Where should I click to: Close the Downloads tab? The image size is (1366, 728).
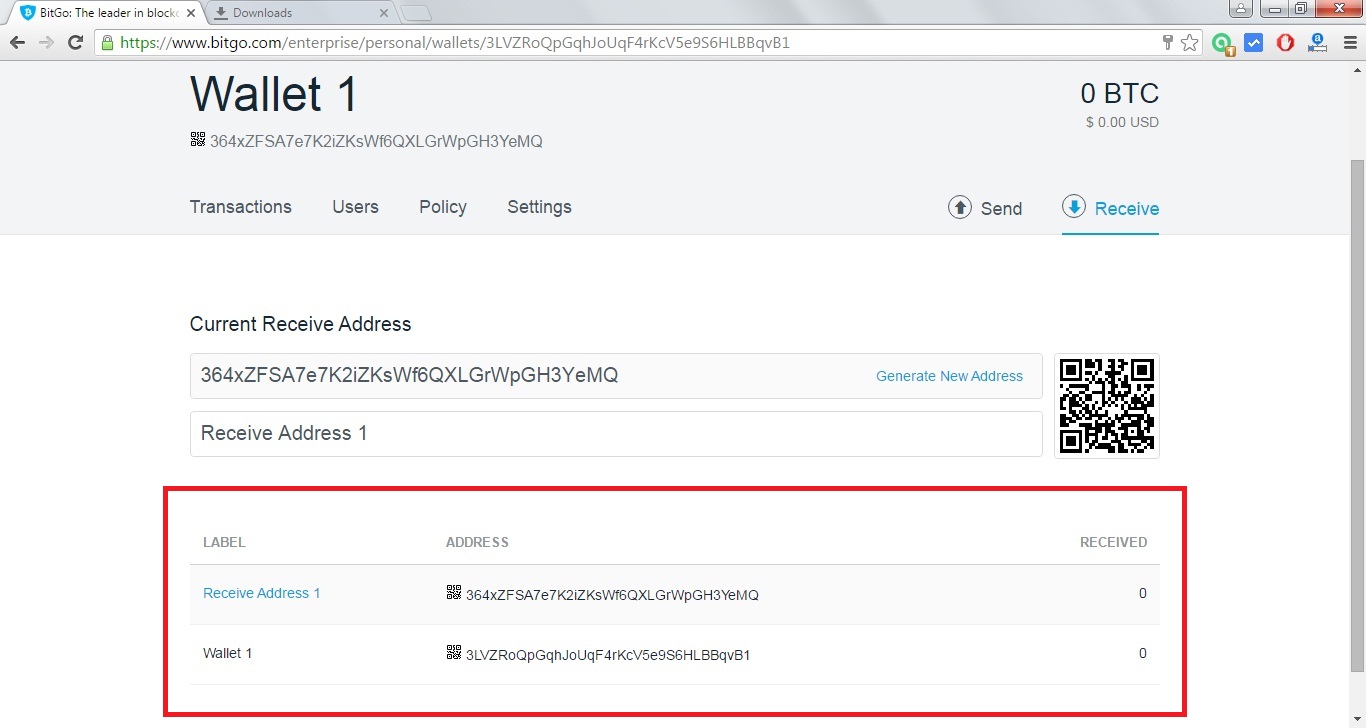(x=384, y=13)
